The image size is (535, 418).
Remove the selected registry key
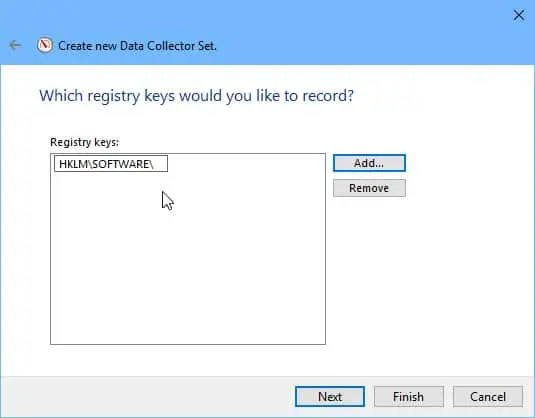point(369,188)
